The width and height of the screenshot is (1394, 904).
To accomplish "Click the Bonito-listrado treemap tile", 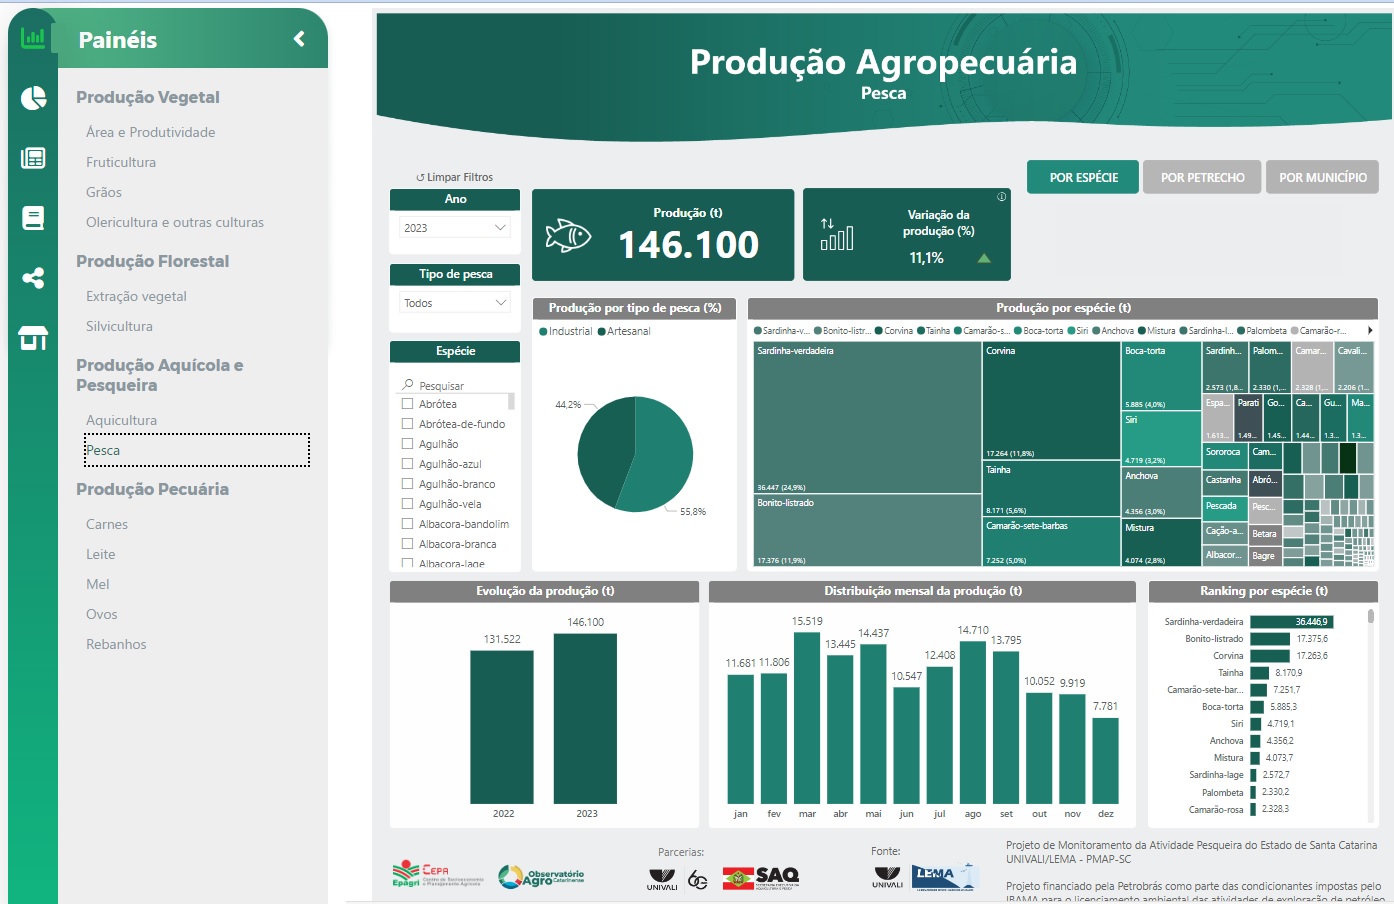I will pos(867,530).
